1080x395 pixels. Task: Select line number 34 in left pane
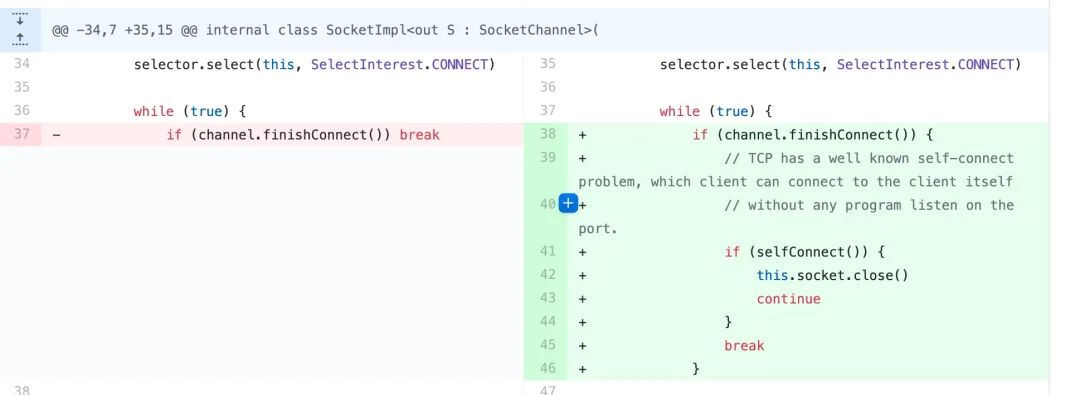[21, 64]
